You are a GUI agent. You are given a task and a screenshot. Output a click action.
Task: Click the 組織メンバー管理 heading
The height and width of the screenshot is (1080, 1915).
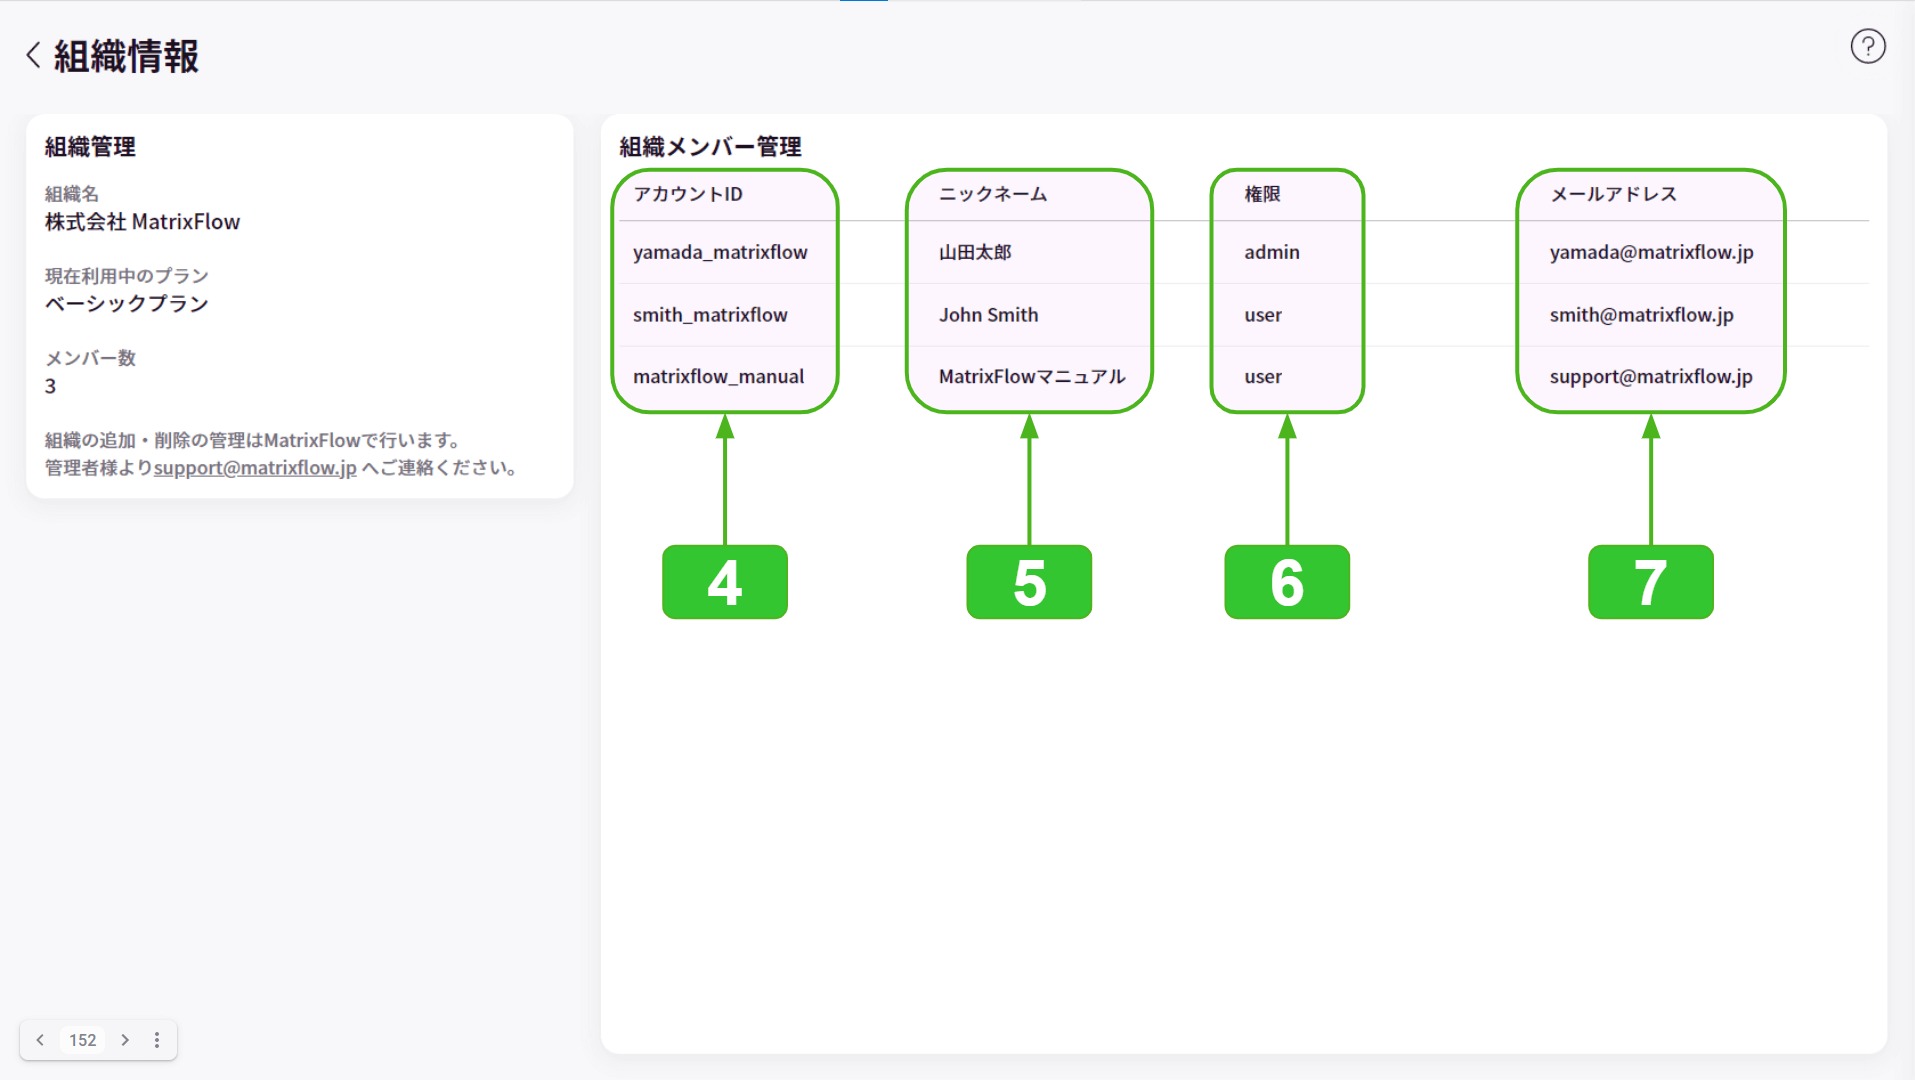pos(710,147)
